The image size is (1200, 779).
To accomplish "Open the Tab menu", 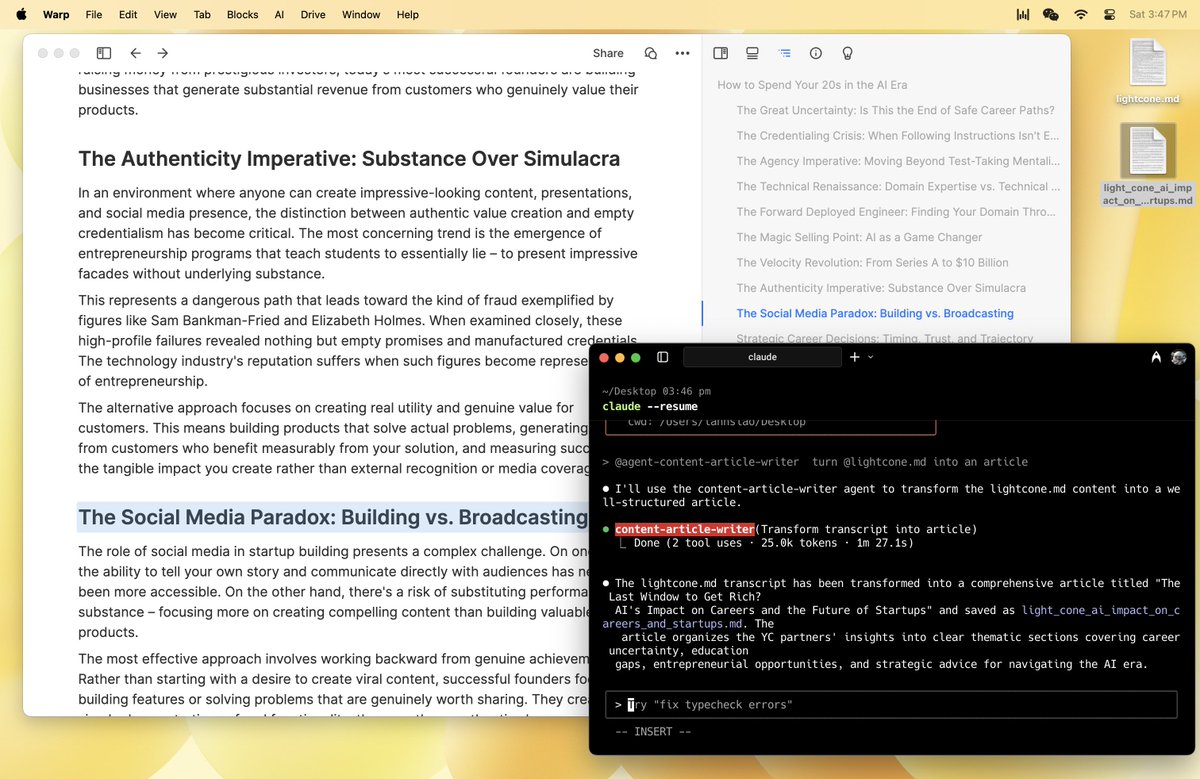I will click(202, 14).
